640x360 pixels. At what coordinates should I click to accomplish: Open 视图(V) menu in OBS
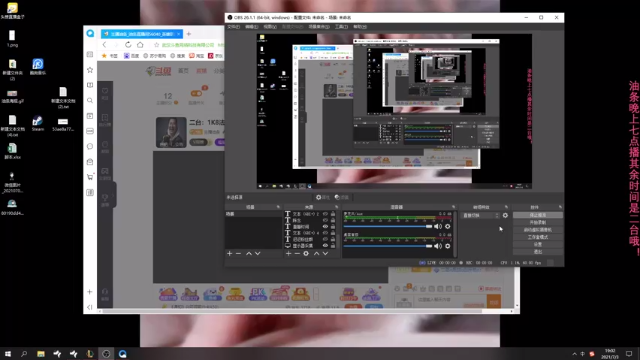(270, 27)
